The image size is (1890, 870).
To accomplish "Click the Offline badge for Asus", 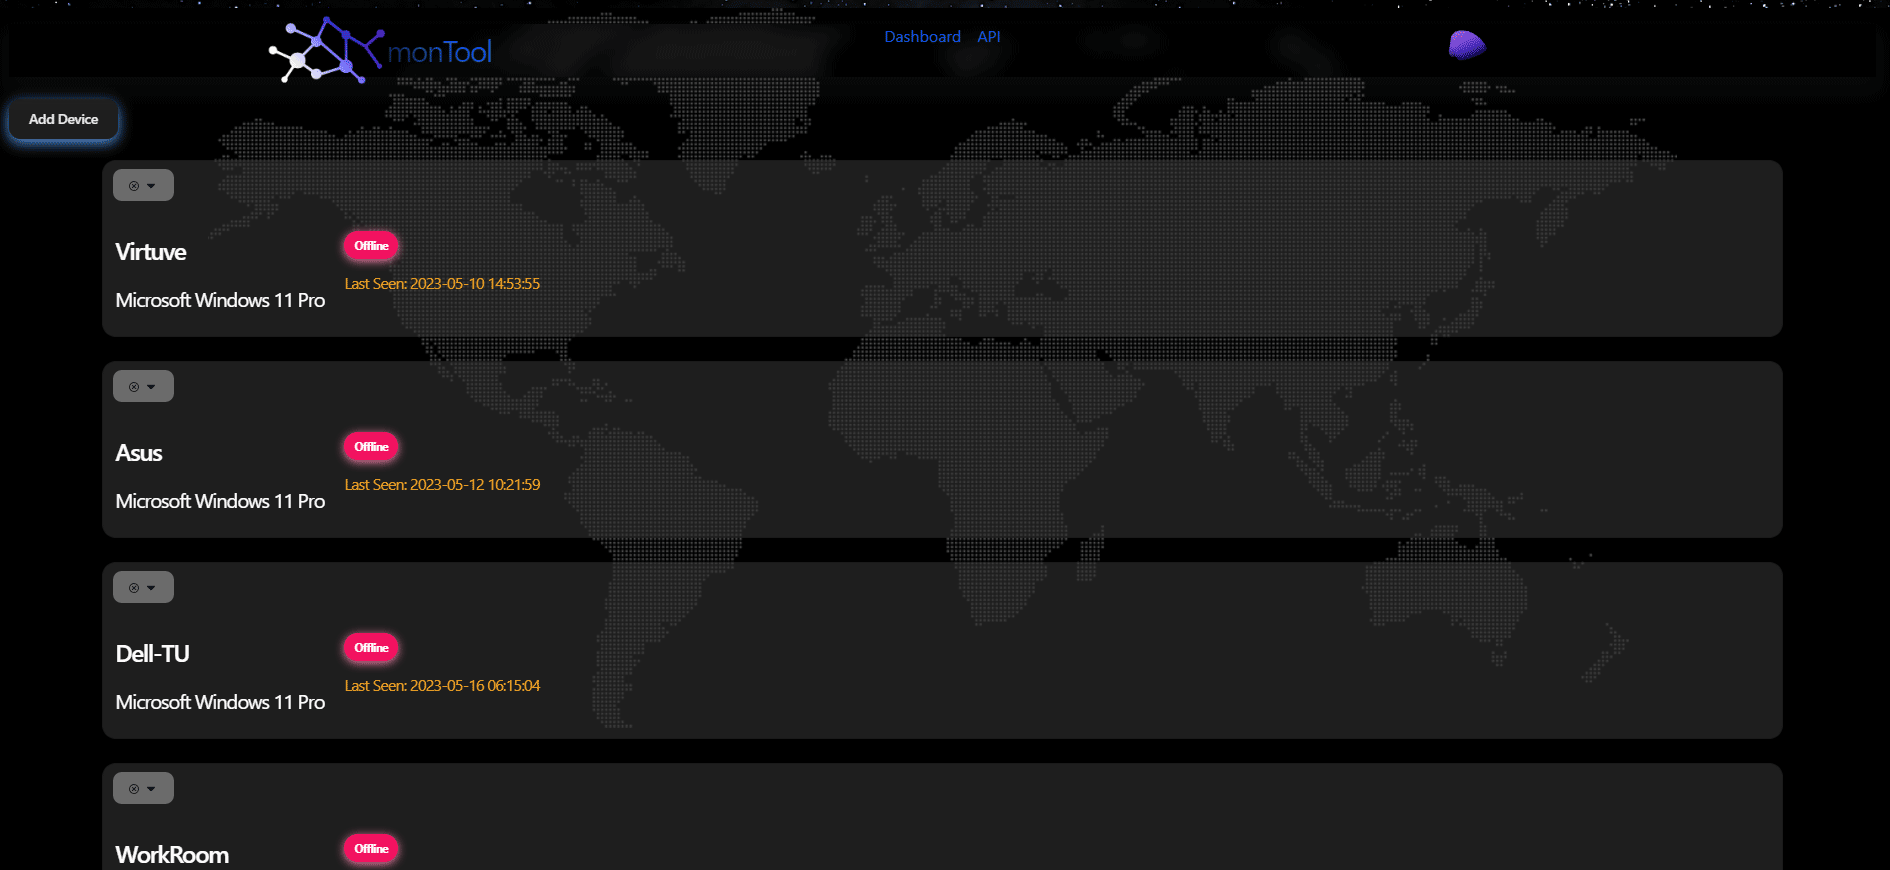I will point(371,447).
